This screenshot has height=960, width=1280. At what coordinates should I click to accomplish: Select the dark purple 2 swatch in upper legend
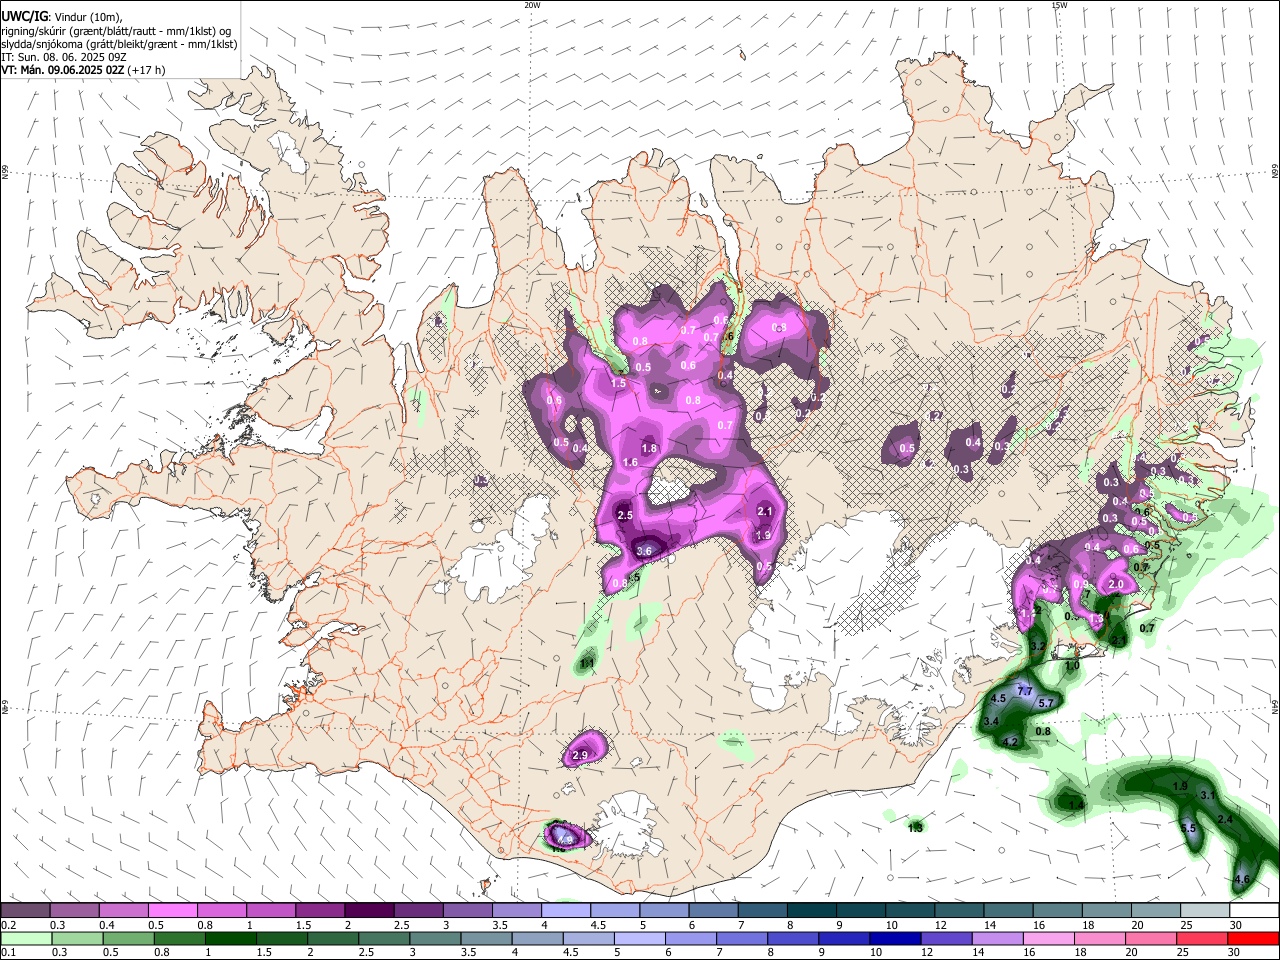tap(368, 911)
